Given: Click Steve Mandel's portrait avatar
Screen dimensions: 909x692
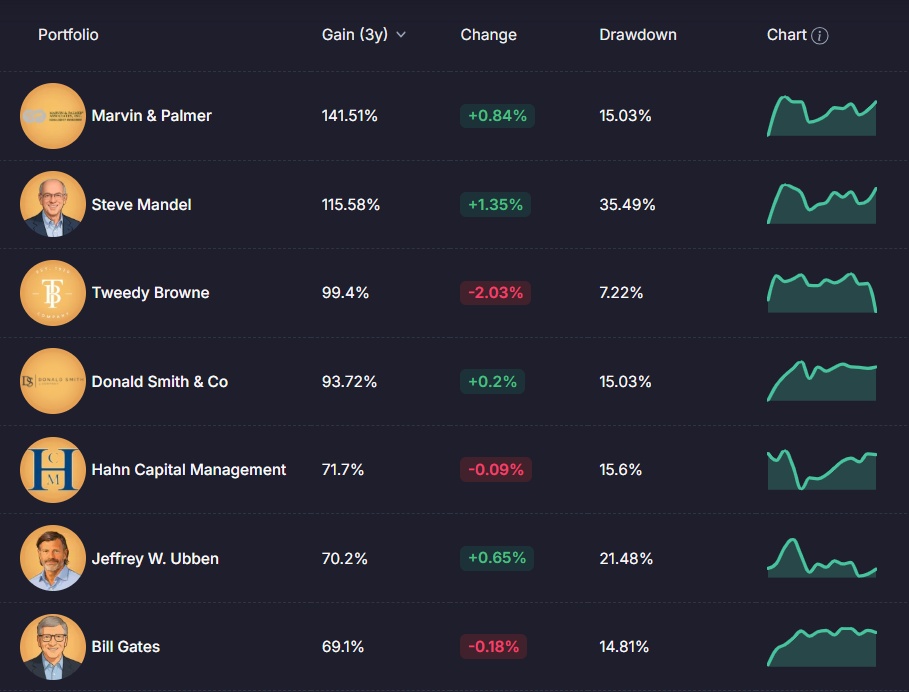Looking at the screenshot, I should [x=53, y=204].
